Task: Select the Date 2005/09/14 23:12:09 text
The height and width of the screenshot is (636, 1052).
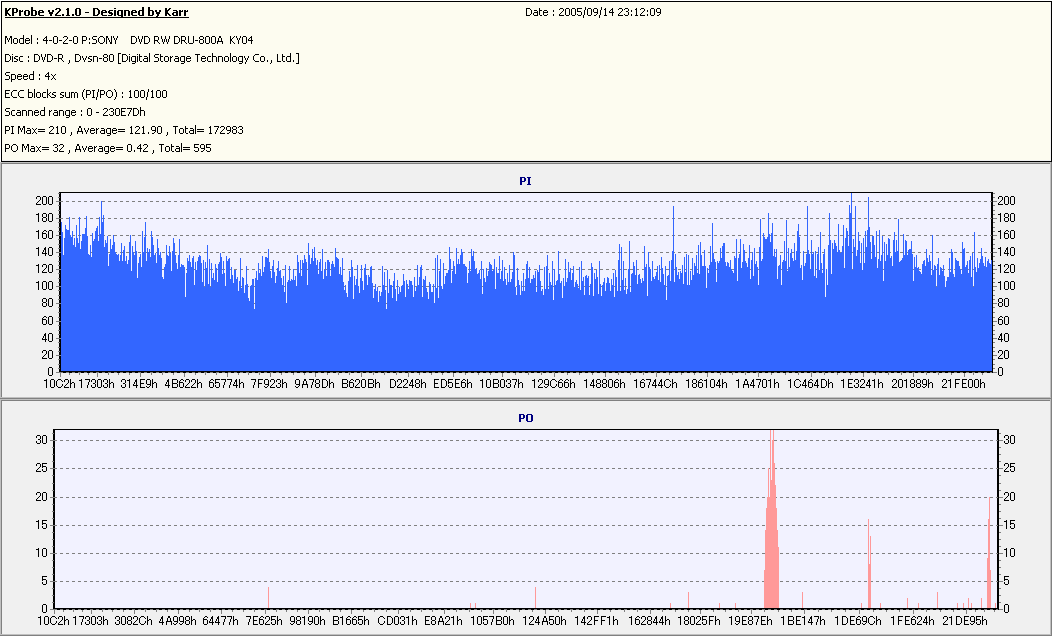Action: [x=593, y=12]
